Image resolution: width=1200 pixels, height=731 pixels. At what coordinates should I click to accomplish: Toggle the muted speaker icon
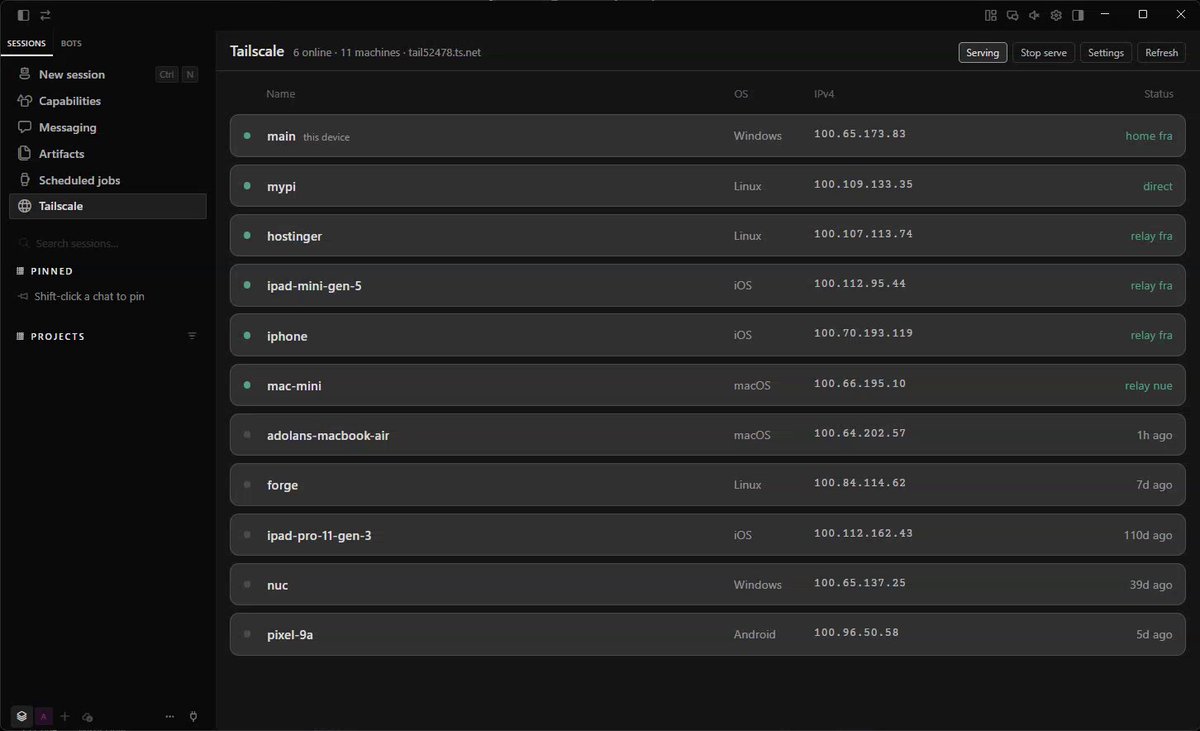(x=1034, y=15)
